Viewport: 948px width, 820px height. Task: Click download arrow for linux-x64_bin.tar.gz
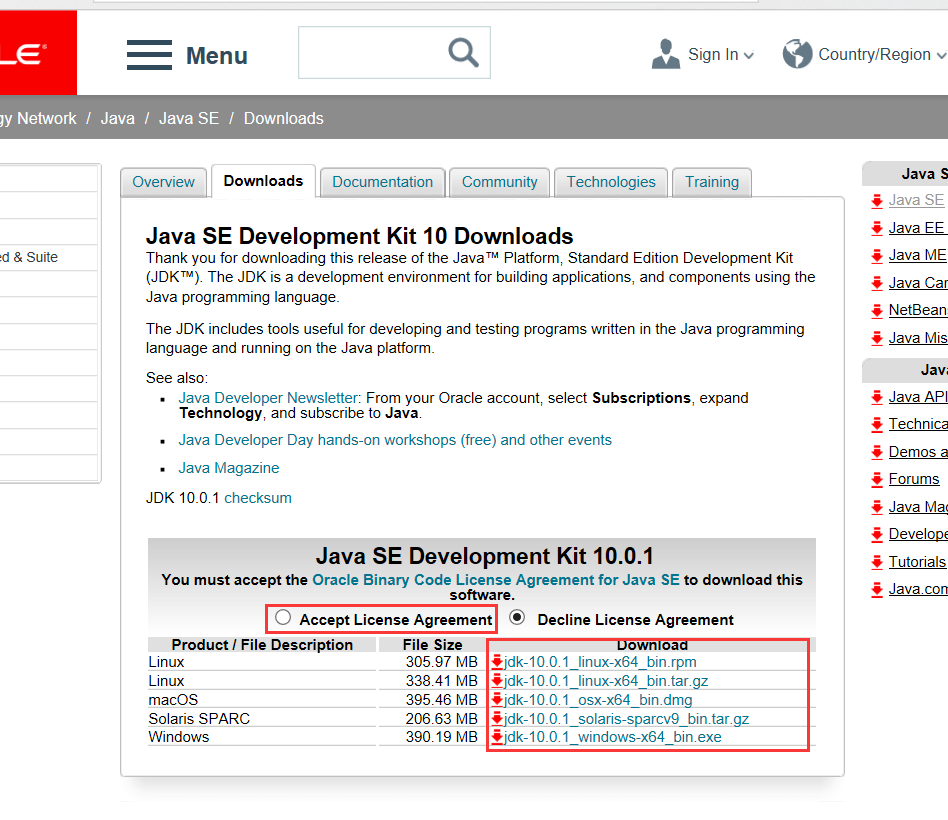pyautogui.click(x=497, y=681)
